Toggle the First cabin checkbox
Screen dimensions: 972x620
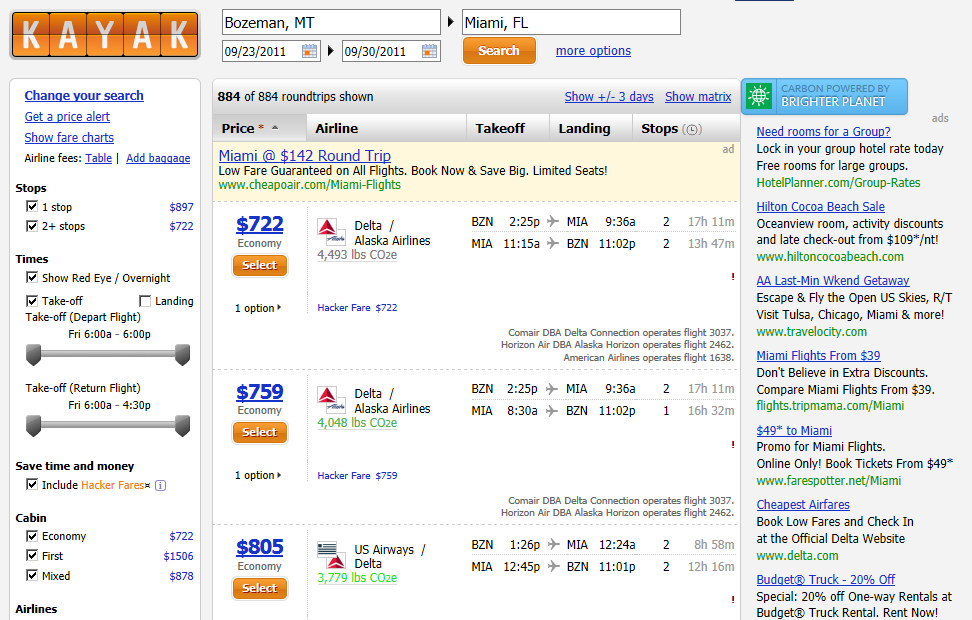point(32,555)
